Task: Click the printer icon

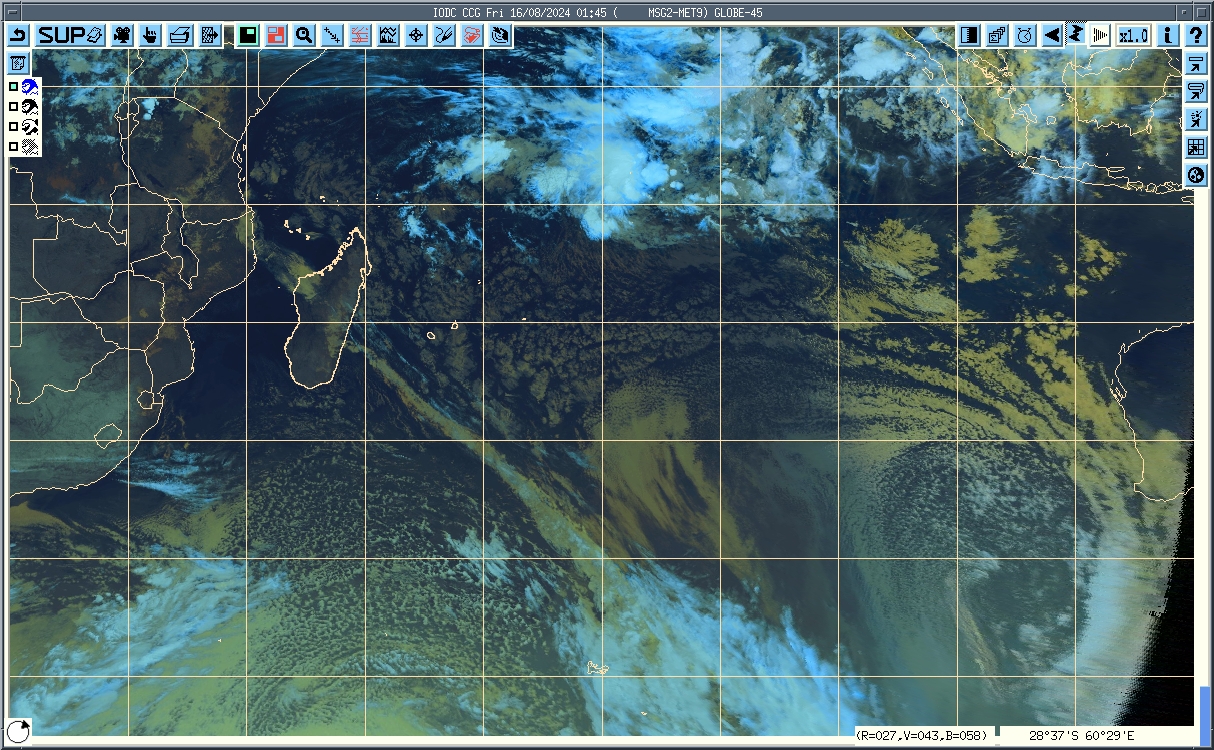Action: (x=180, y=35)
